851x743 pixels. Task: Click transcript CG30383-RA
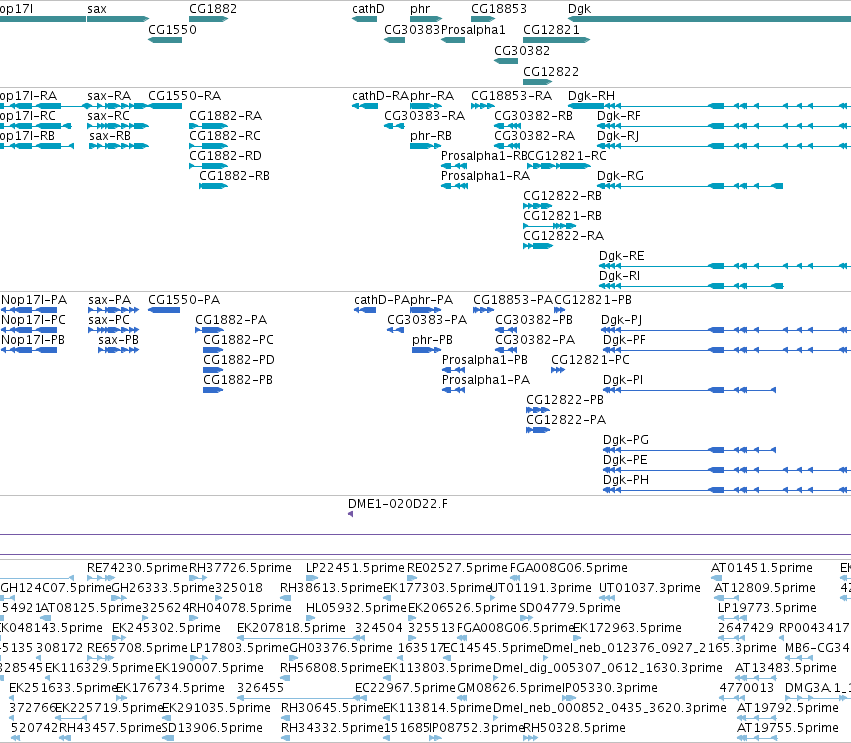pyautogui.click(x=424, y=116)
